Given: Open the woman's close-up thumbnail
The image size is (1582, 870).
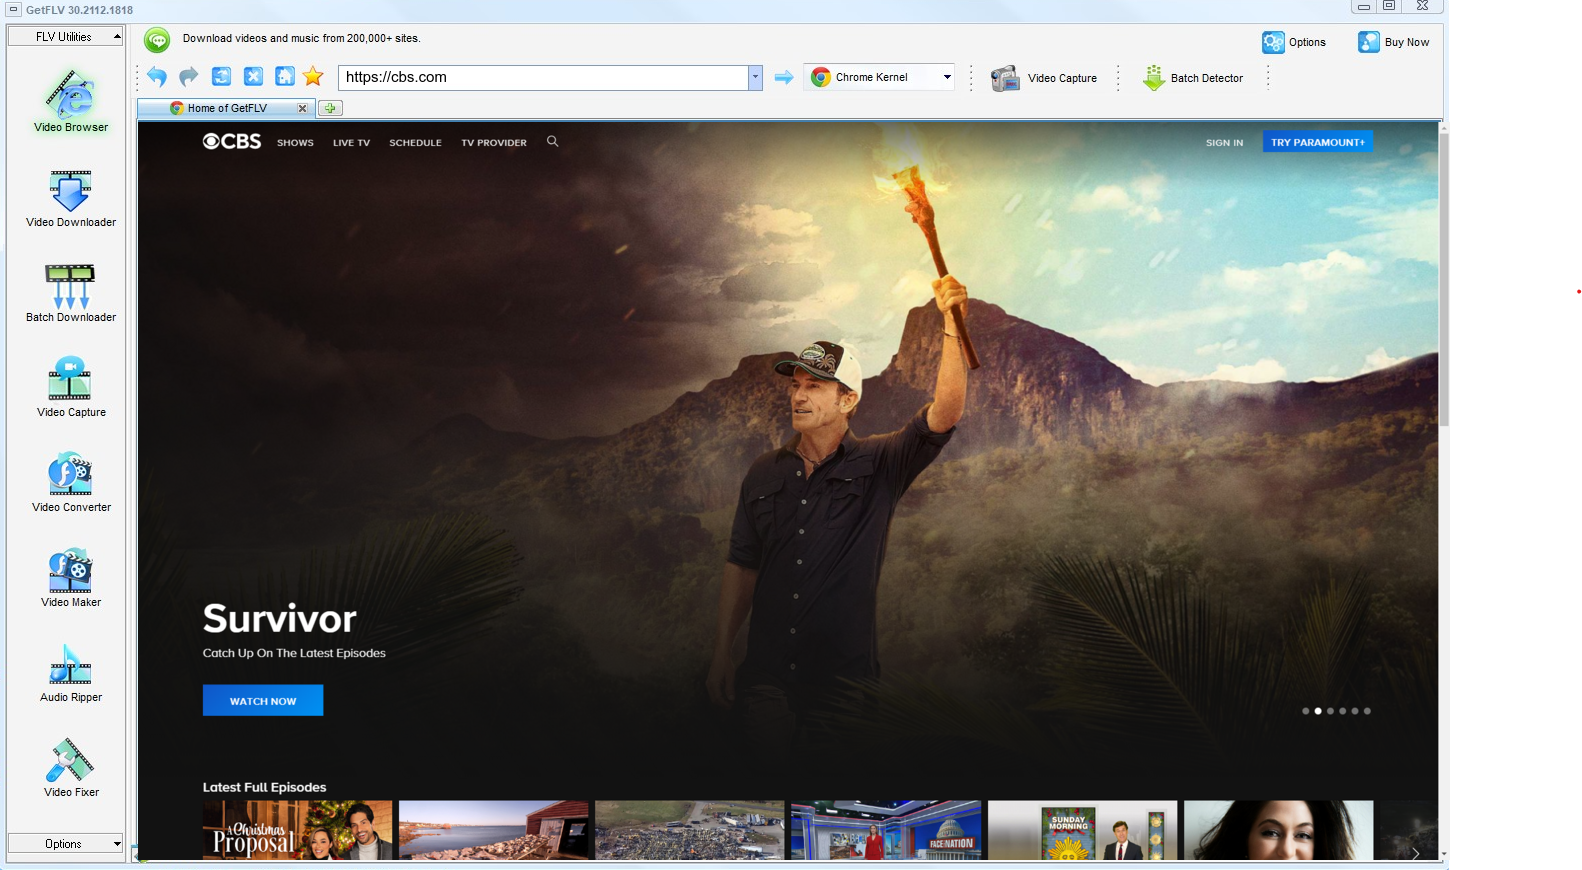Looking at the screenshot, I should pos(1278,830).
